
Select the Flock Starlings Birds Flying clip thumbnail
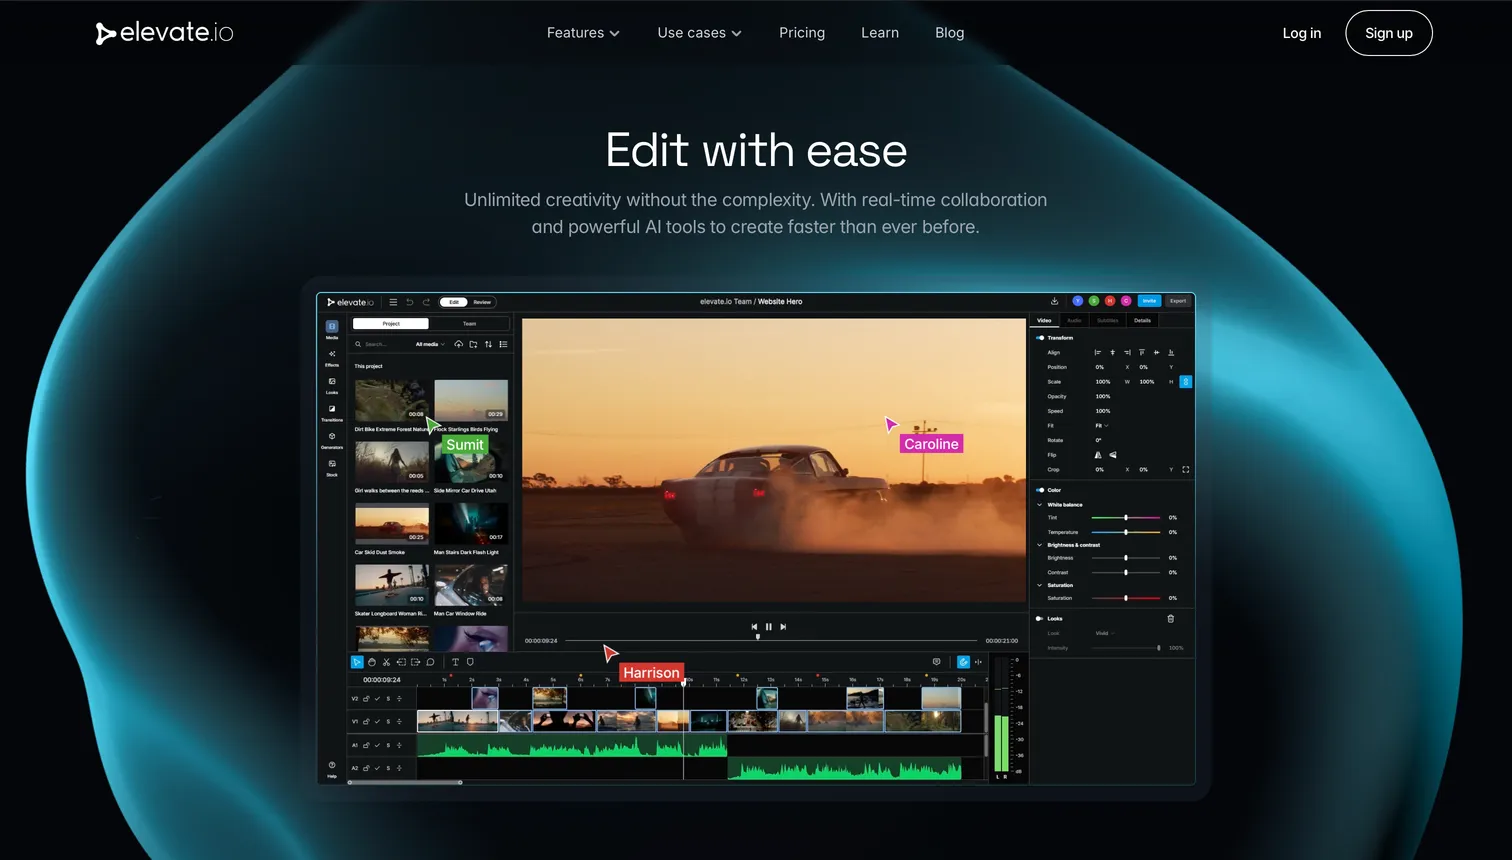click(x=471, y=398)
